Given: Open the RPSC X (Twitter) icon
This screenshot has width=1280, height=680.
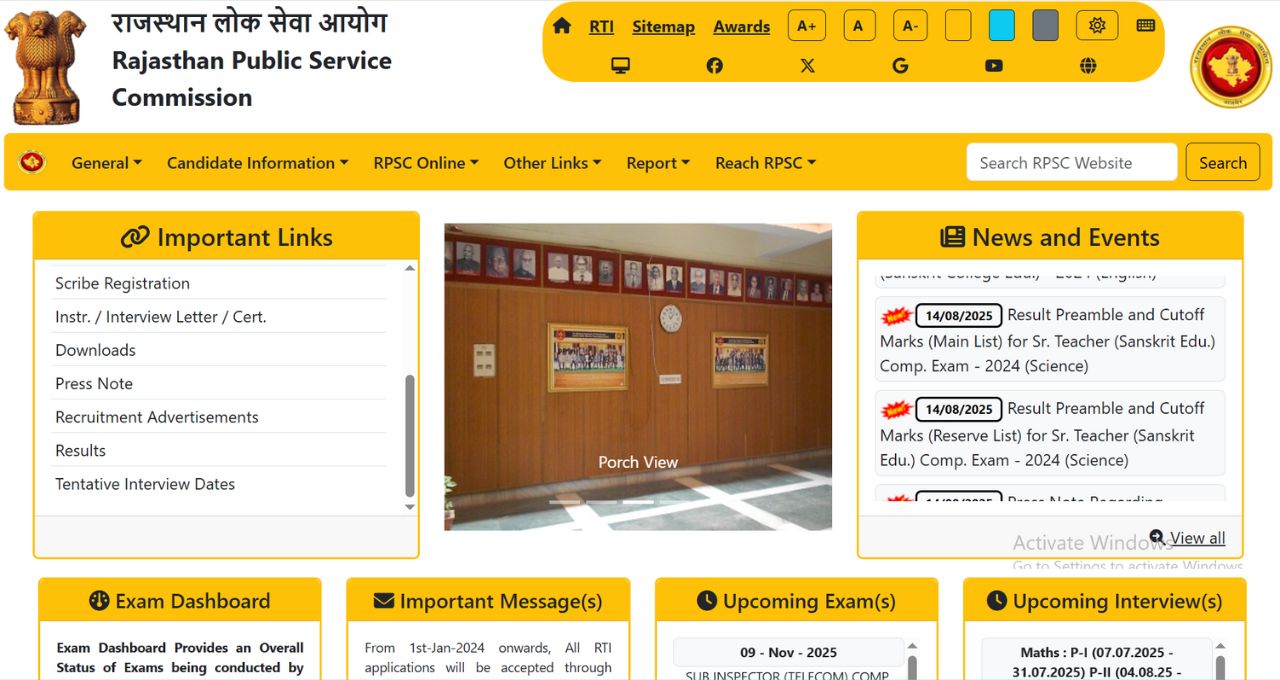Looking at the screenshot, I should (808, 66).
